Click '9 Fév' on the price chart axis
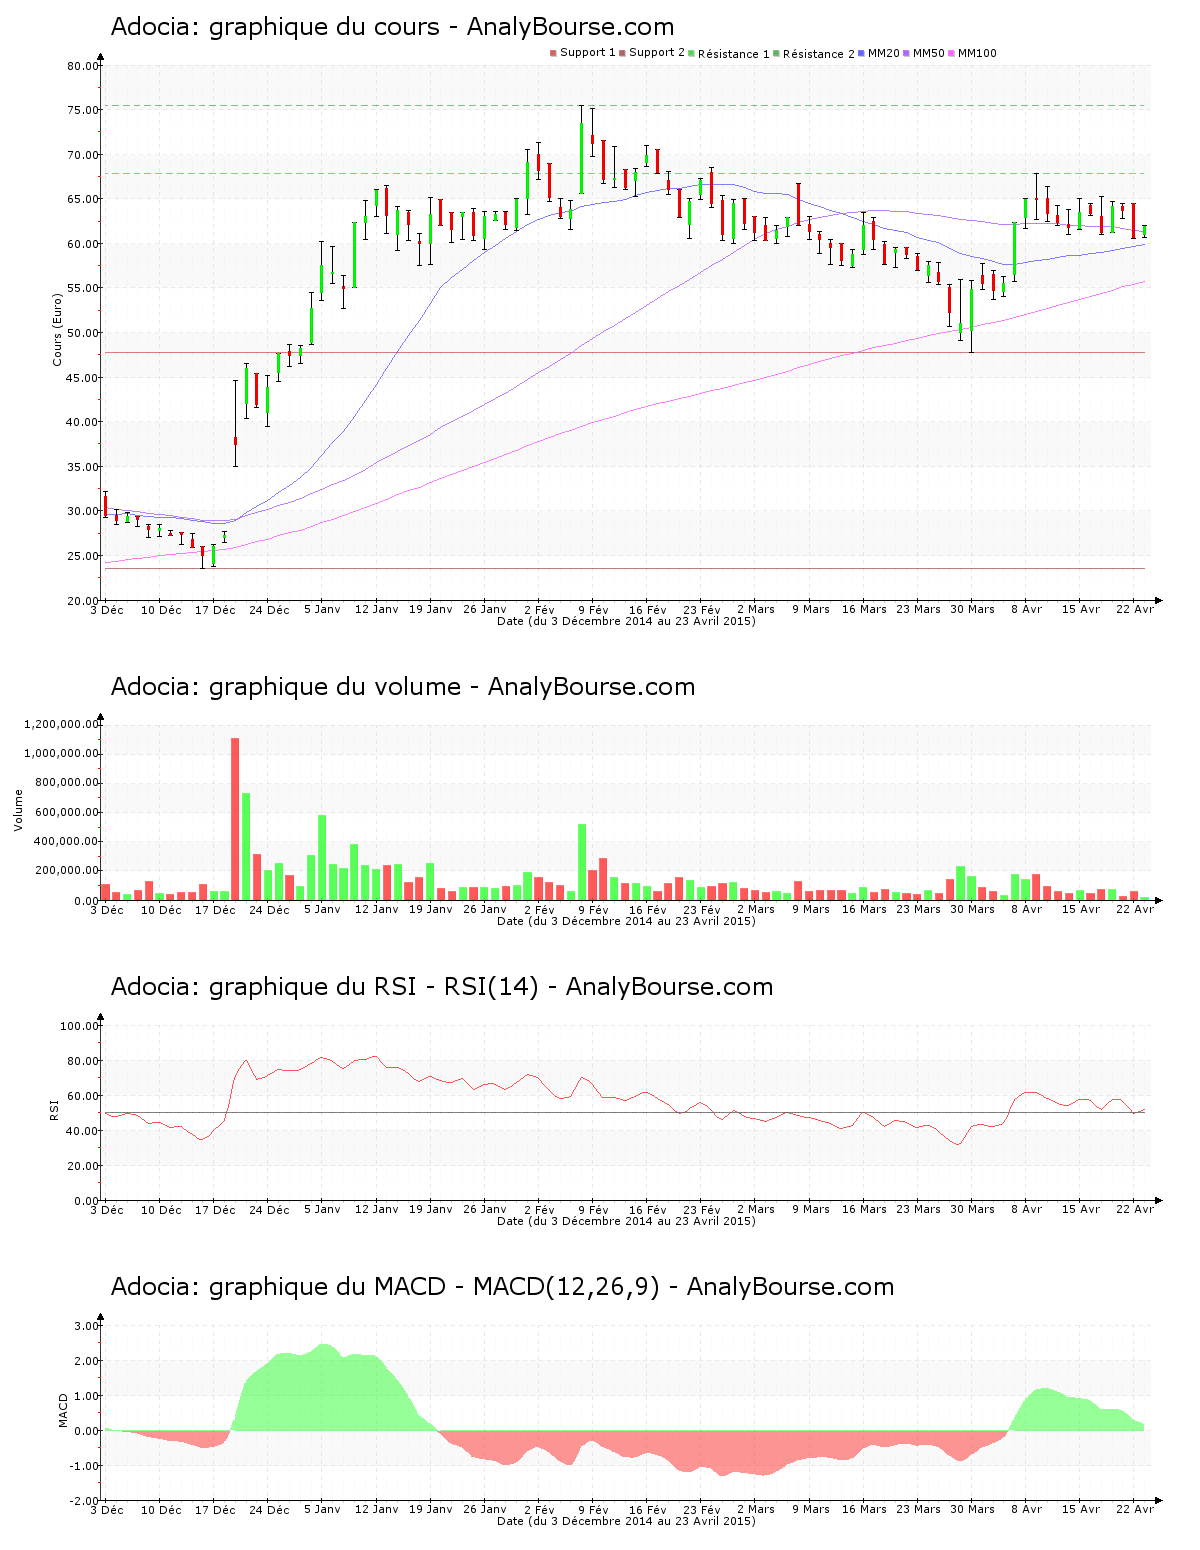 [x=593, y=609]
